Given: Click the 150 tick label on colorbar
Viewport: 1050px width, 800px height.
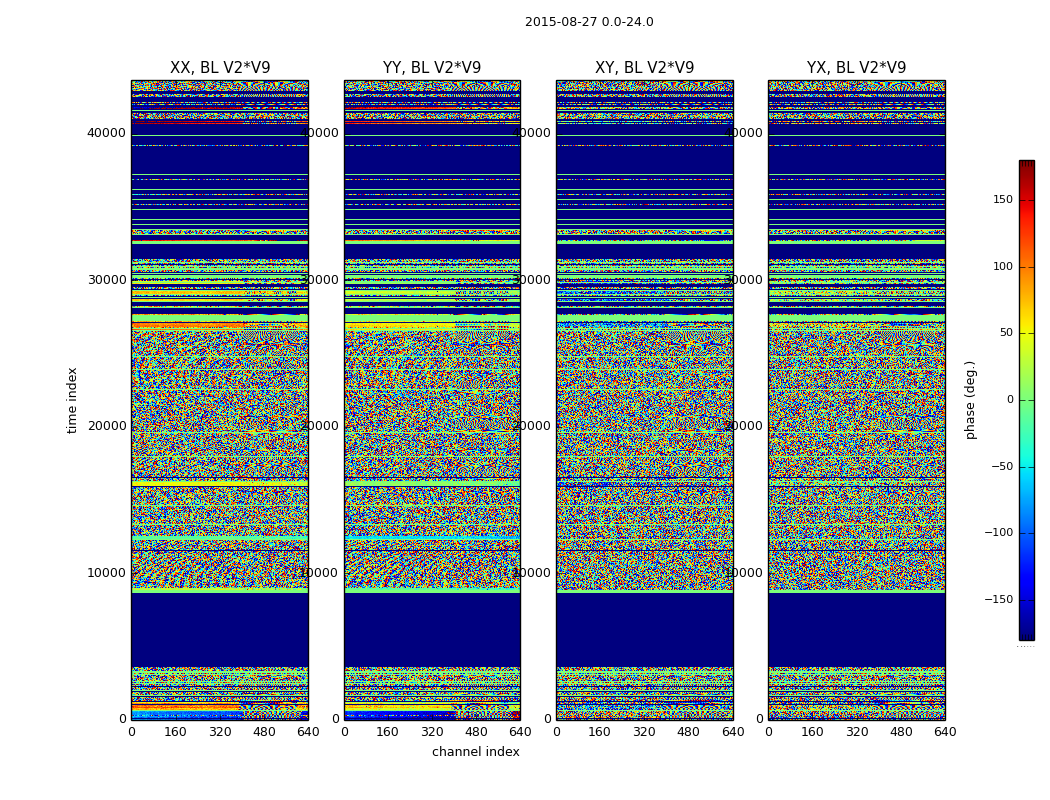Looking at the screenshot, I should 1002,200.
